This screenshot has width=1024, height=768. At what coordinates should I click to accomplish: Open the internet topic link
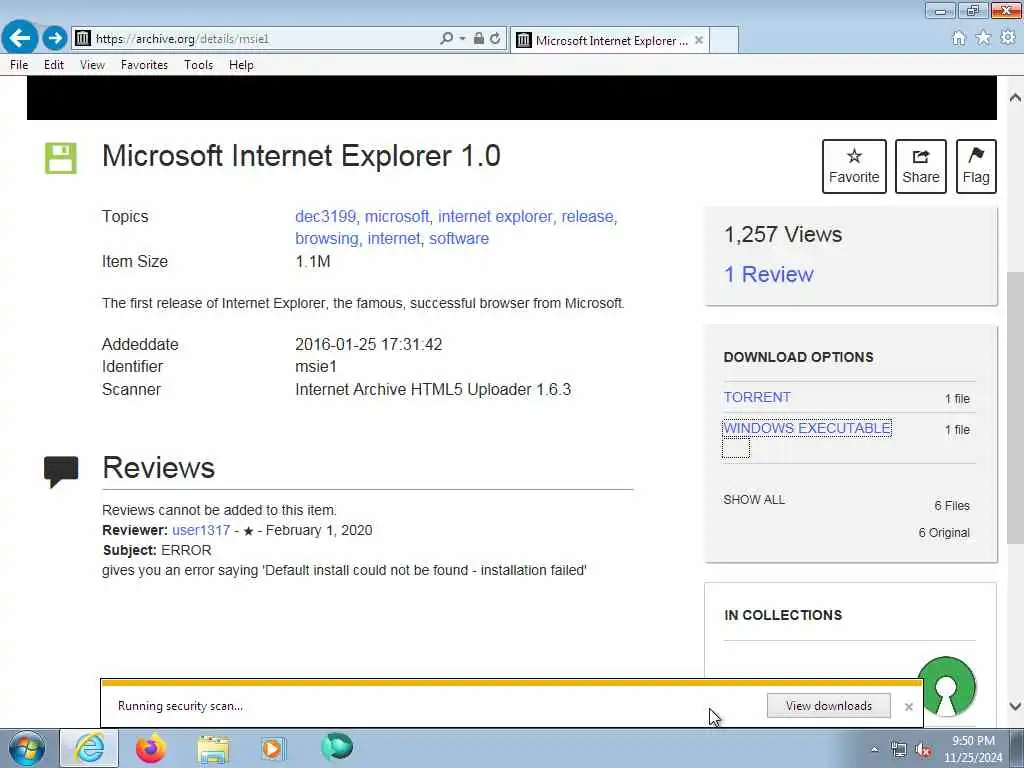[394, 238]
